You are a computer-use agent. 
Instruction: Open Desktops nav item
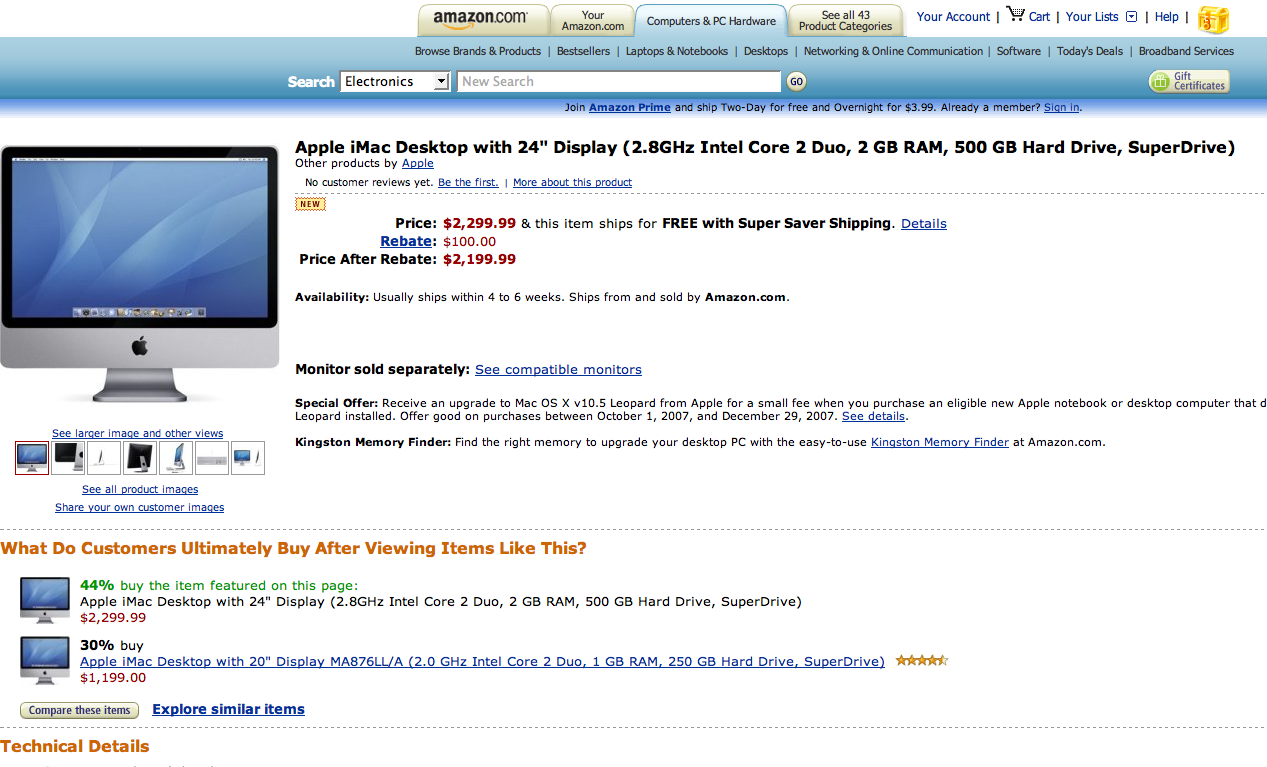tap(766, 51)
